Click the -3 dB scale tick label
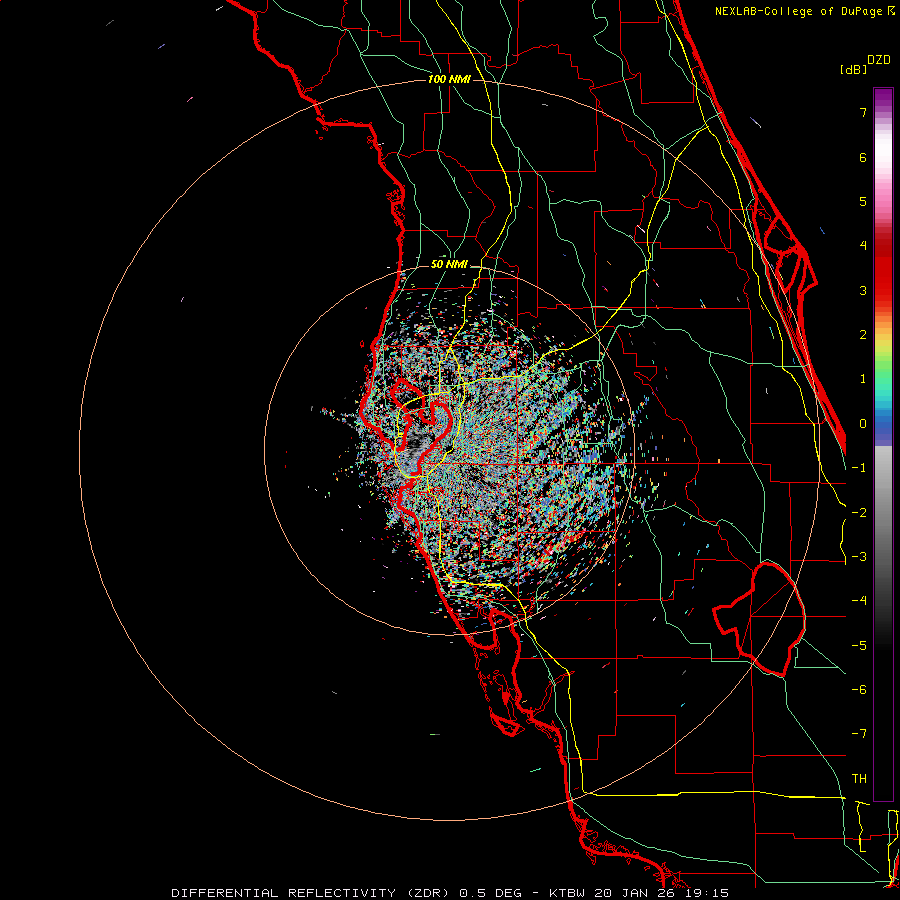The width and height of the screenshot is (900, 900). [x=859, y=557]
